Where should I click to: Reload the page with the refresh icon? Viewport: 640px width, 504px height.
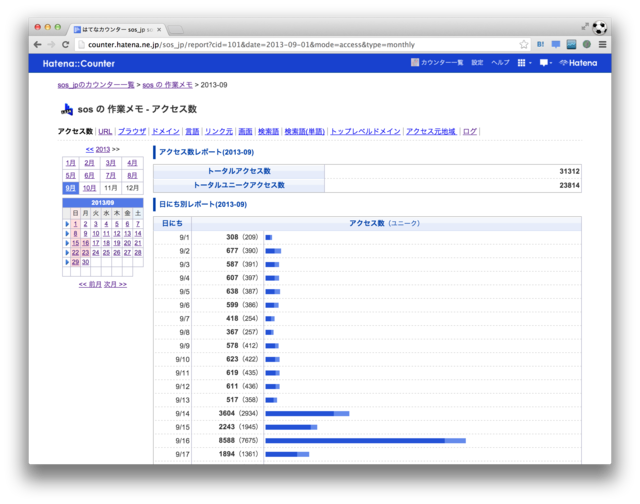[x=65, y=44]
